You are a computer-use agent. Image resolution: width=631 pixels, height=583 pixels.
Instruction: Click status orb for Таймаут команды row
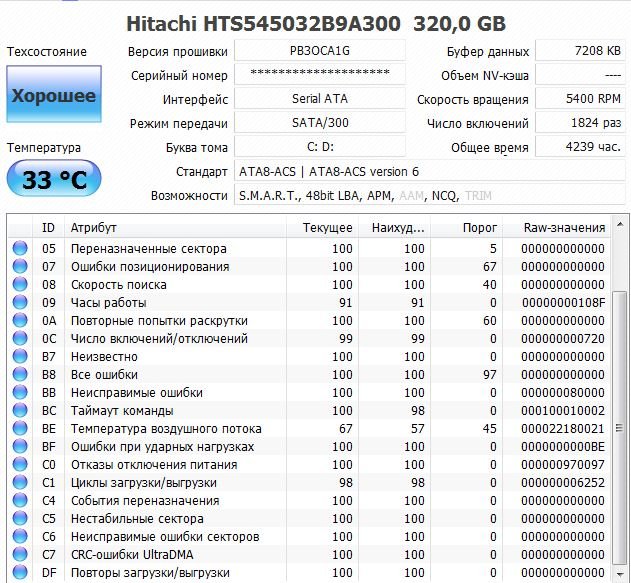coord(20,410)
